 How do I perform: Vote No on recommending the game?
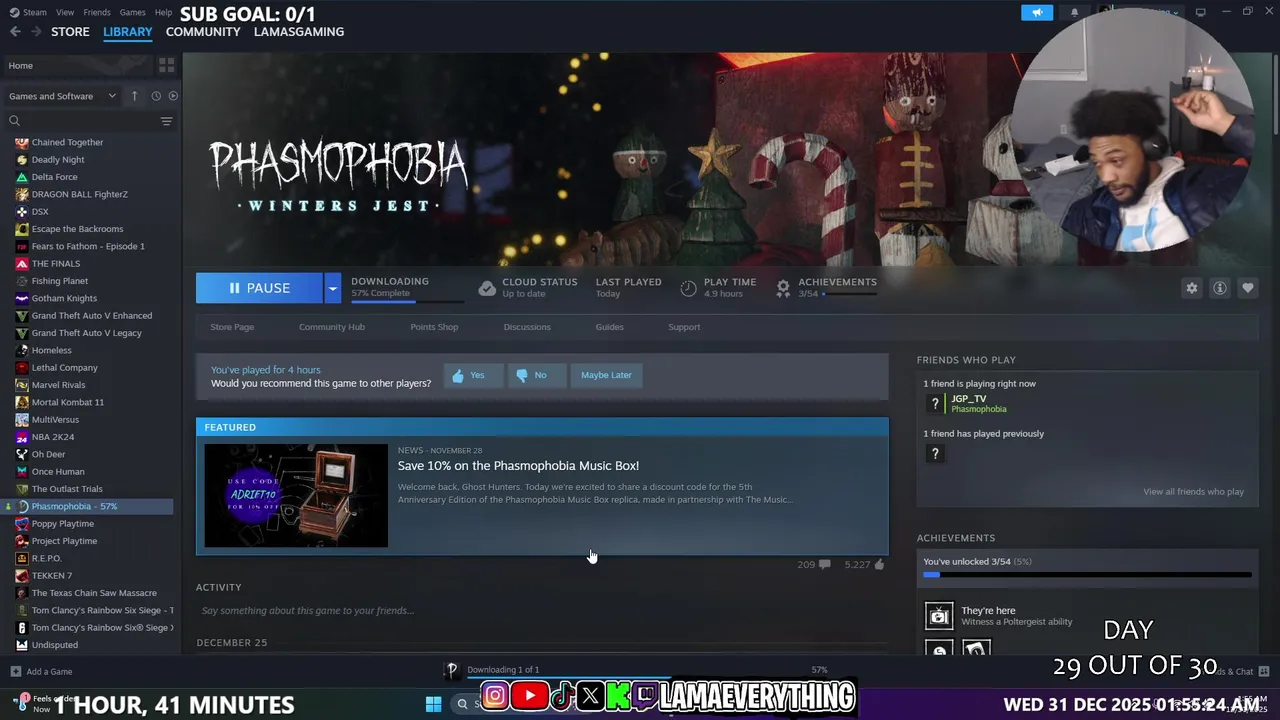pos(536,375)
